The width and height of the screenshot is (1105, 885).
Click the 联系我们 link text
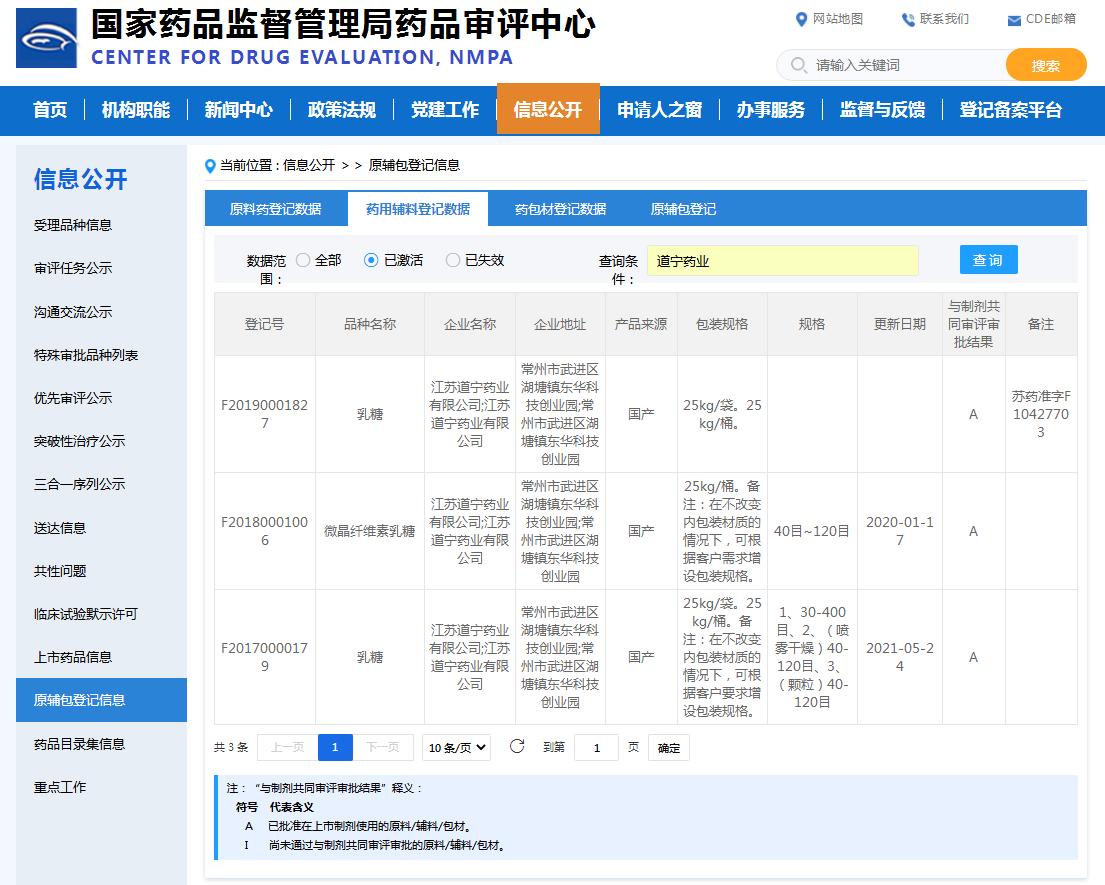click(x=944, y=20)
